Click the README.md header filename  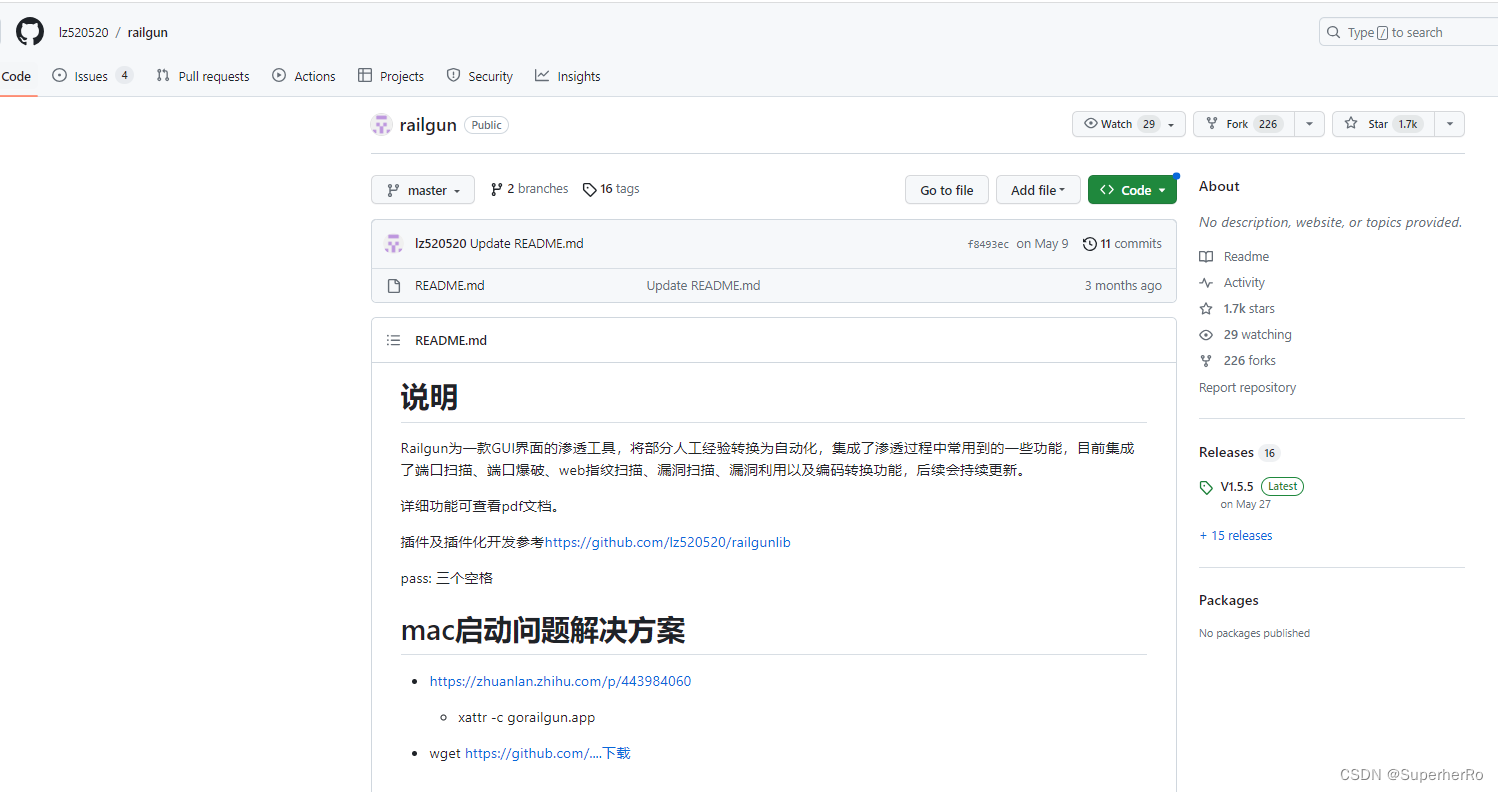[451, 340]
